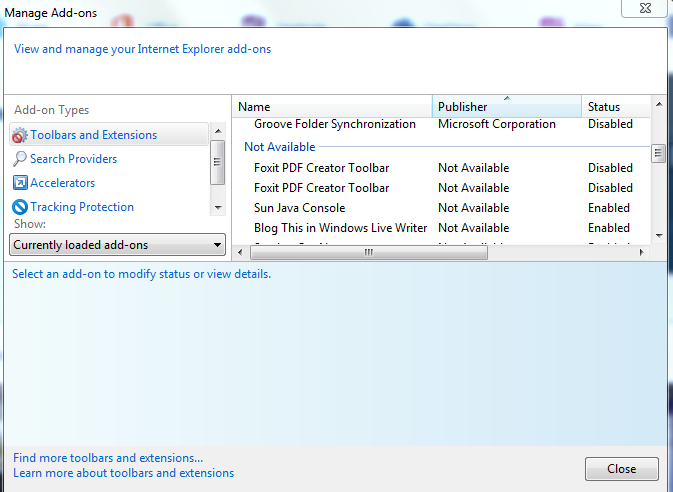Click horizontal scrollbar left arrow
The width and height of the screenshot is (673, 492).
(240, 252)
